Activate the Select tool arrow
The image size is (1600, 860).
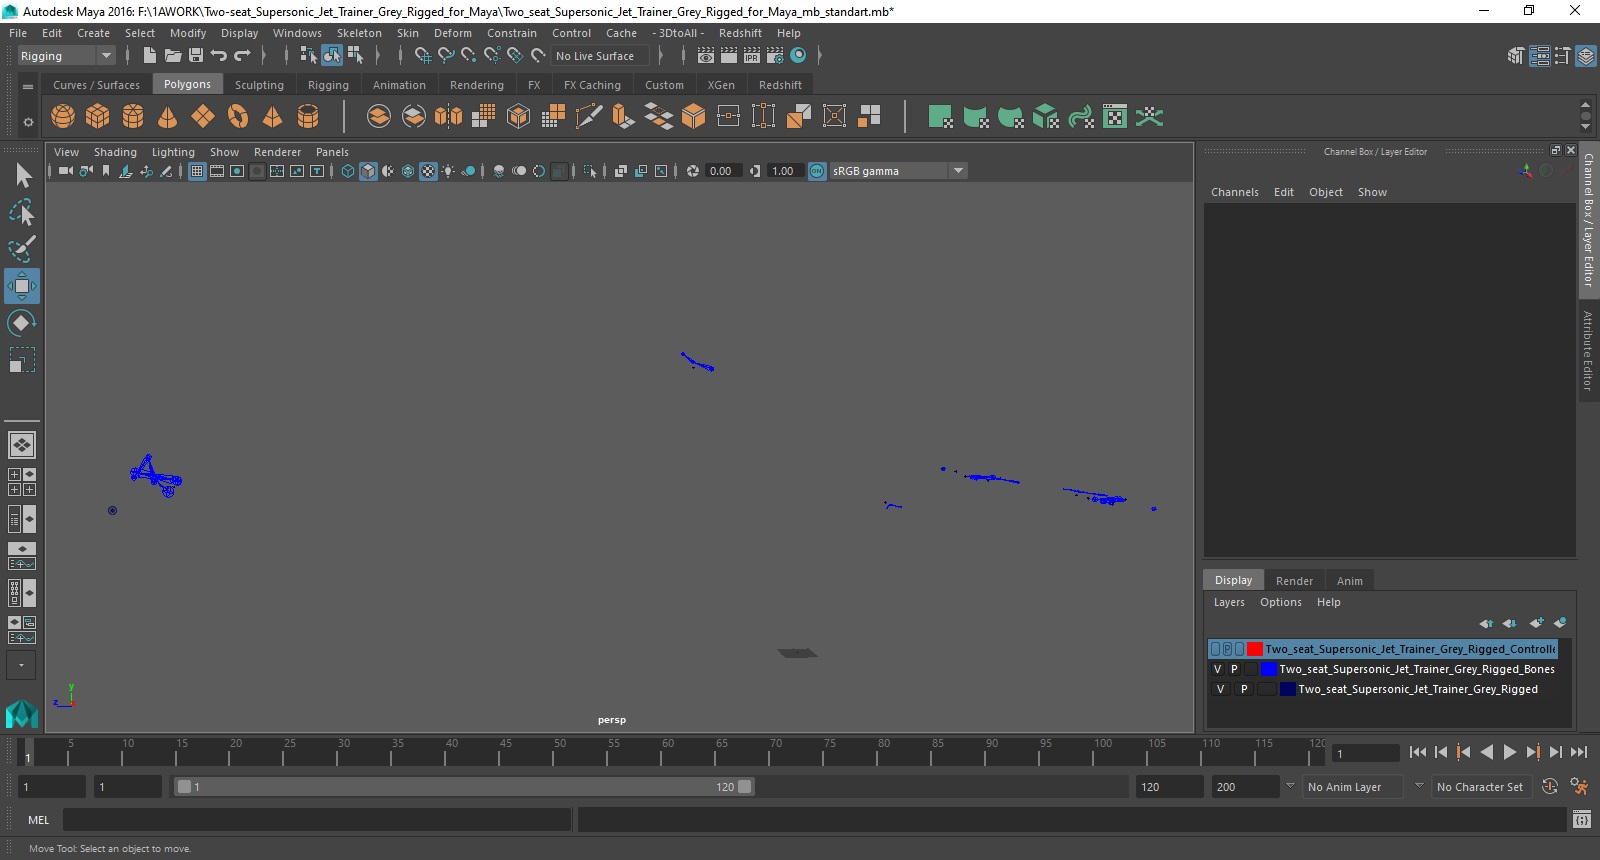[22, 176]
